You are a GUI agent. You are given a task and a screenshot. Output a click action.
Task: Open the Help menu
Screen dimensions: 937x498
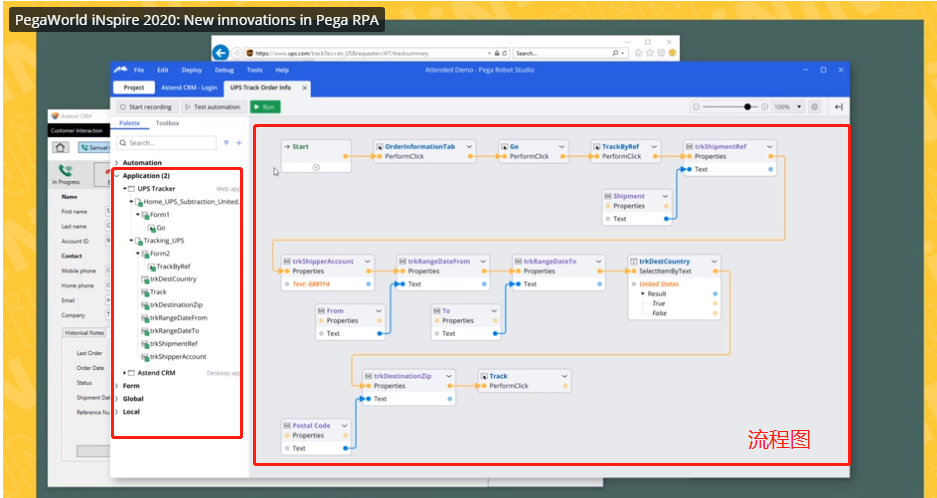[x=282, y=70]
